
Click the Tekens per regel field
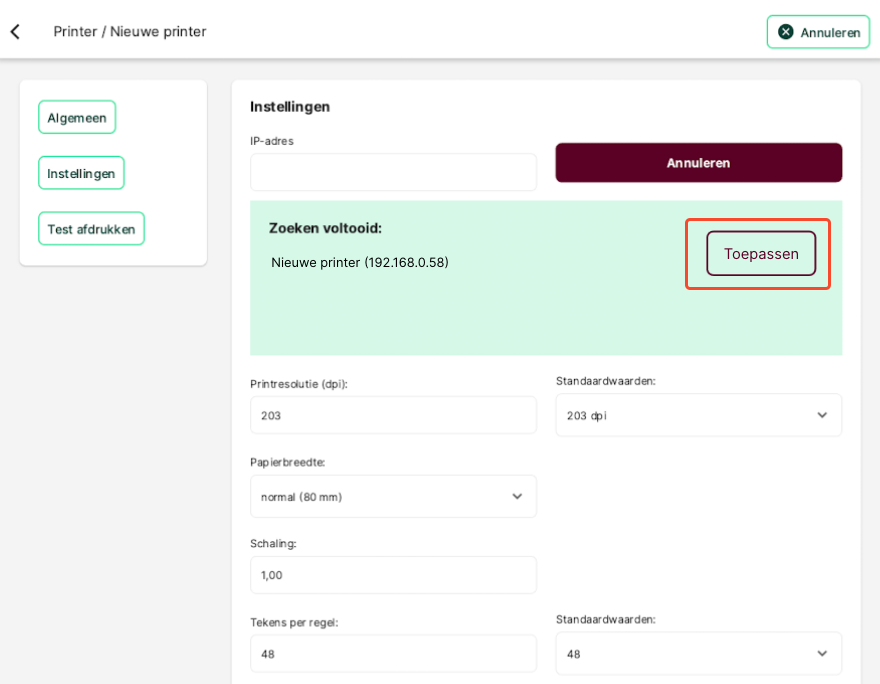point(393,654)
